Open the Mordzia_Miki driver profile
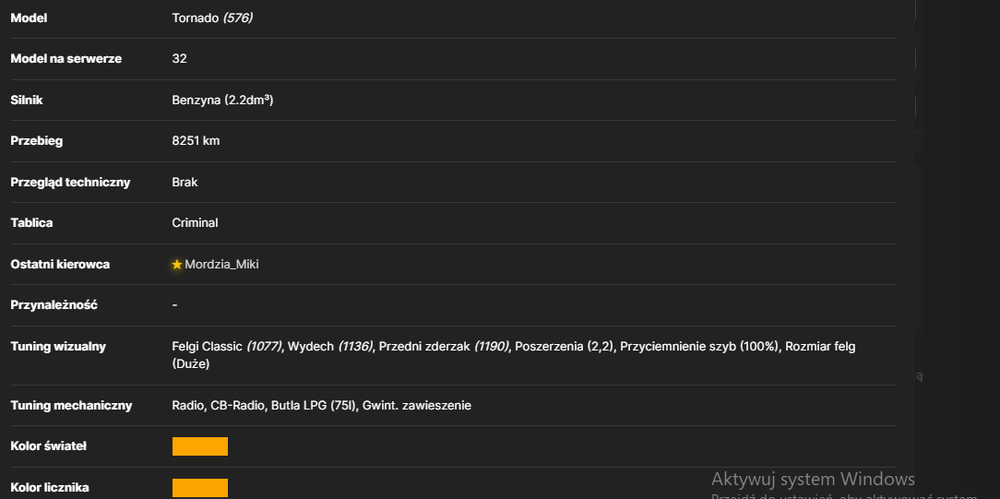 click(x=222, y=264)
